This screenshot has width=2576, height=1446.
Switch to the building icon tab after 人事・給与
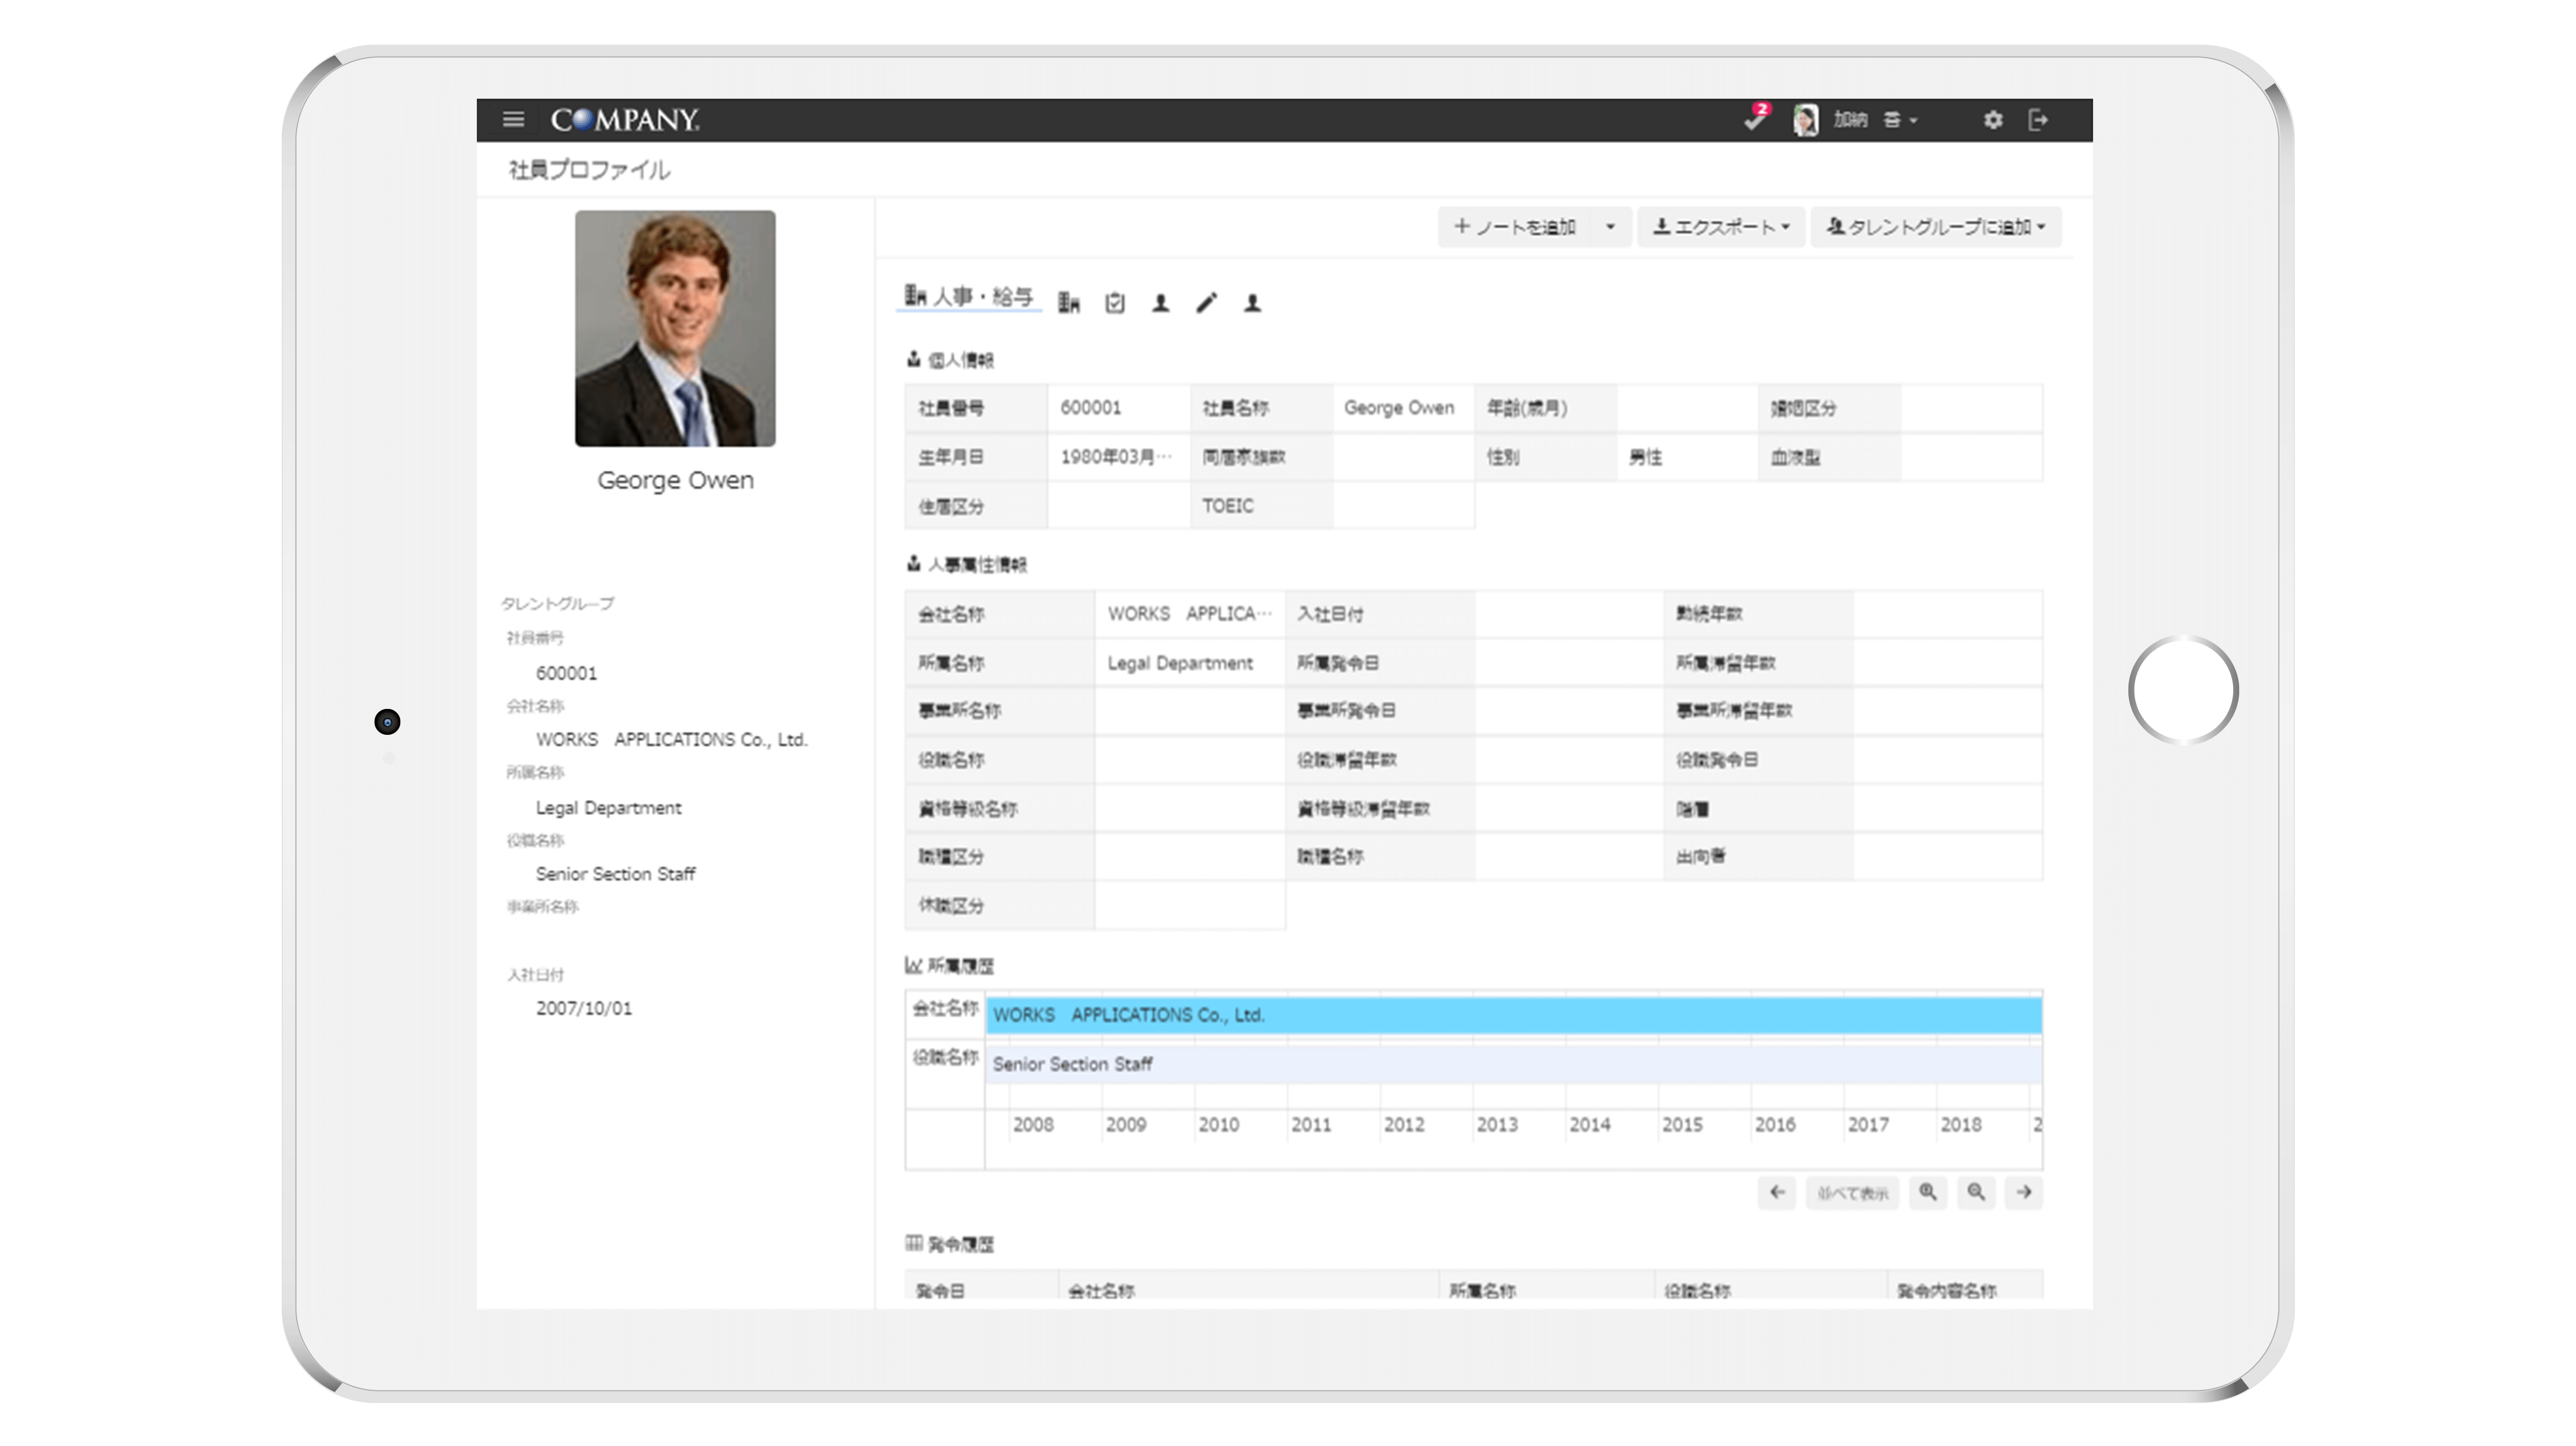[x=1068, y=303]
